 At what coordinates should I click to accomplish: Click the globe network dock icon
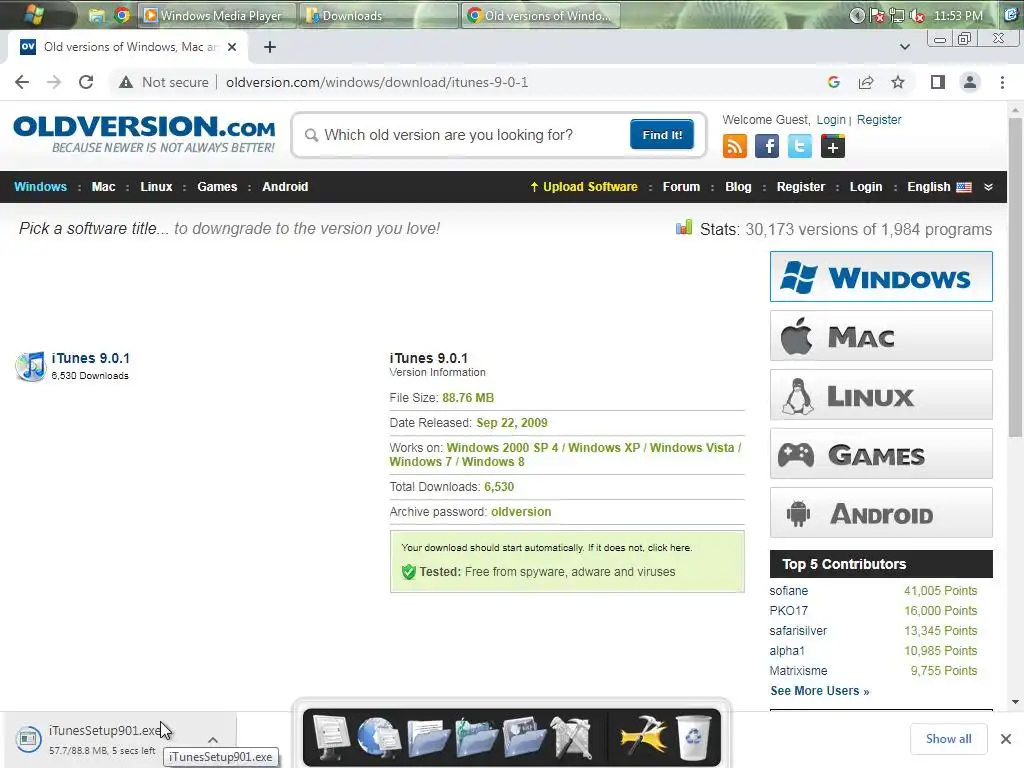[x=379, y=737]
